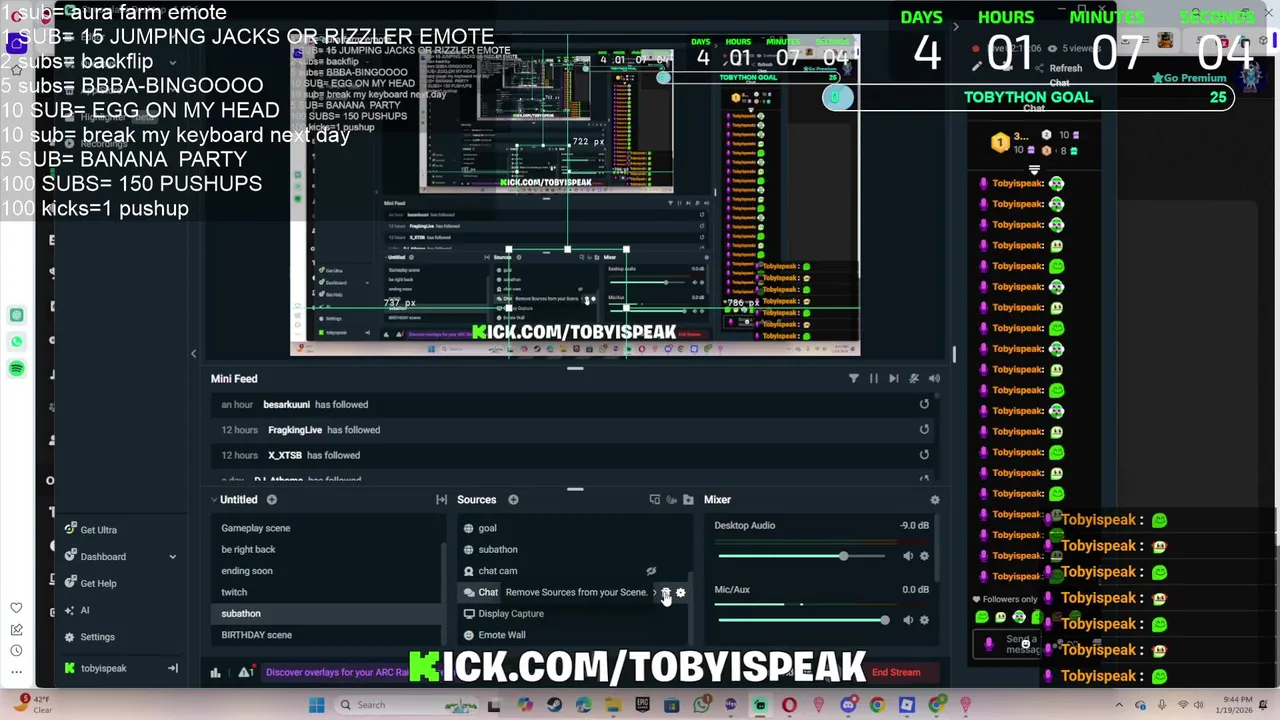
Task: Click the Go Premium link
Action: click(1189, 78)
